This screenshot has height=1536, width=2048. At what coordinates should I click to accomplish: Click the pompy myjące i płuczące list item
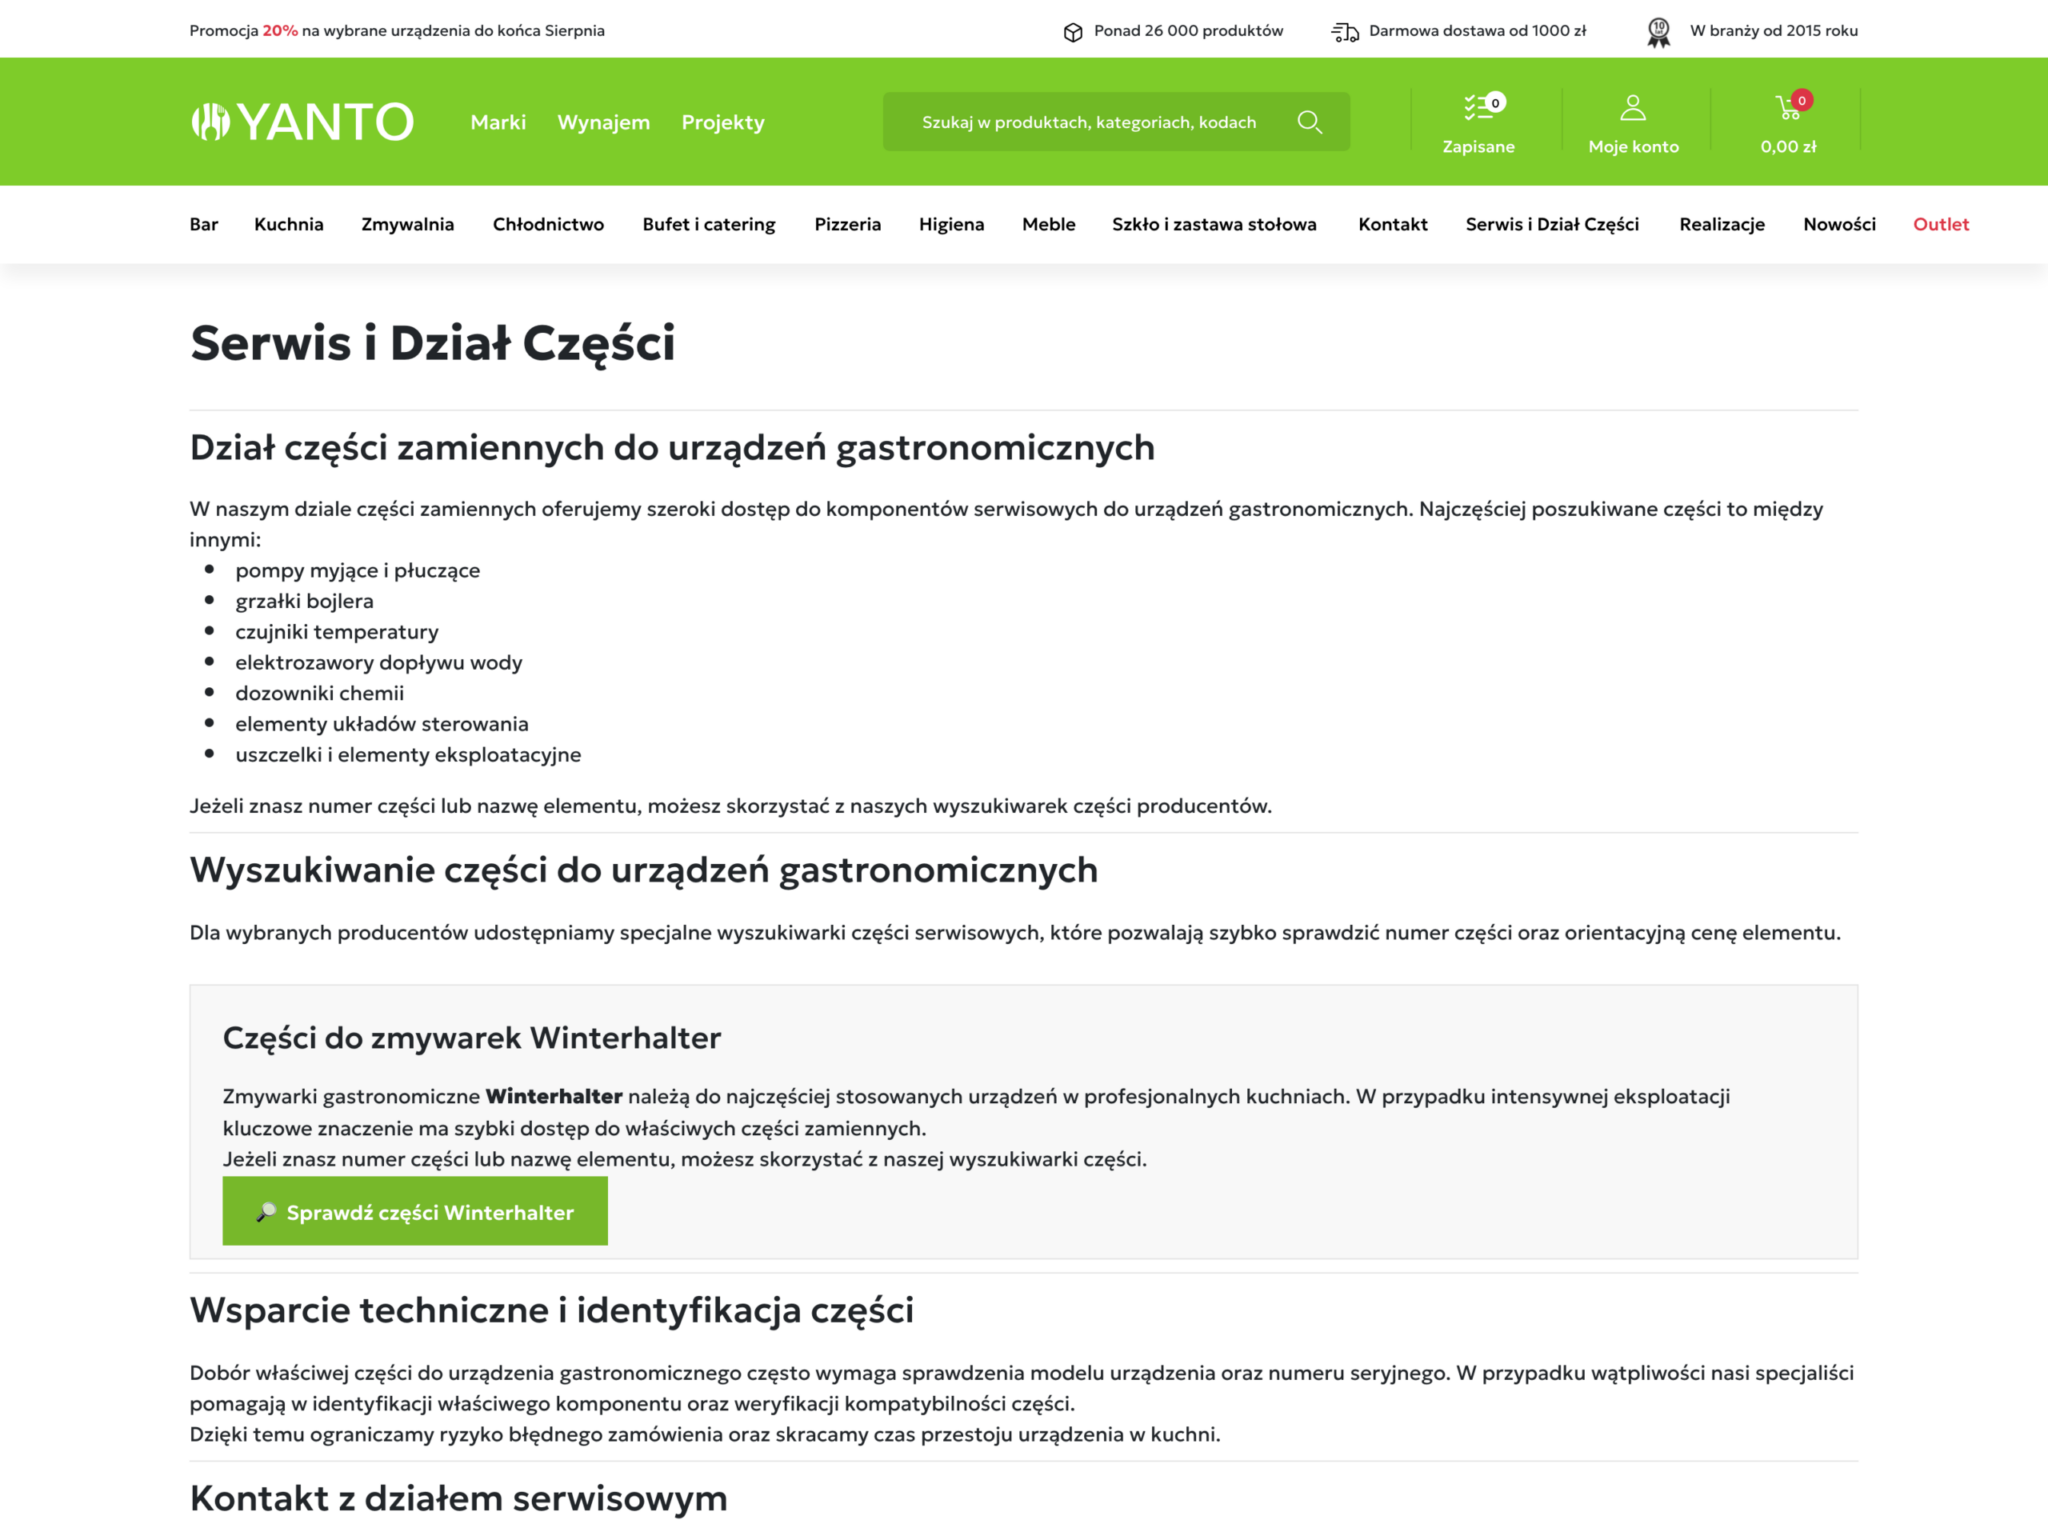358,570
